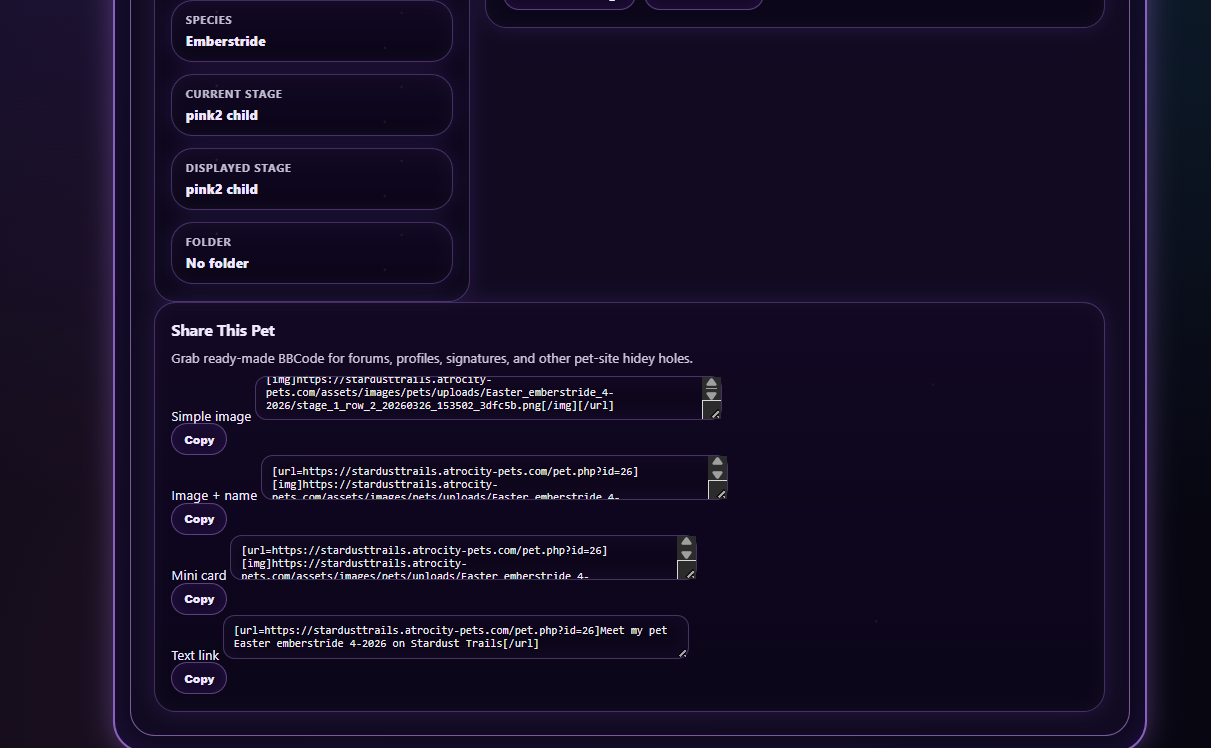Image resolution: width=1211 pixels, height=748 pixels.
Task: Click the scroll-up arrow in Mini card box
Action: (x=686, y=542)
